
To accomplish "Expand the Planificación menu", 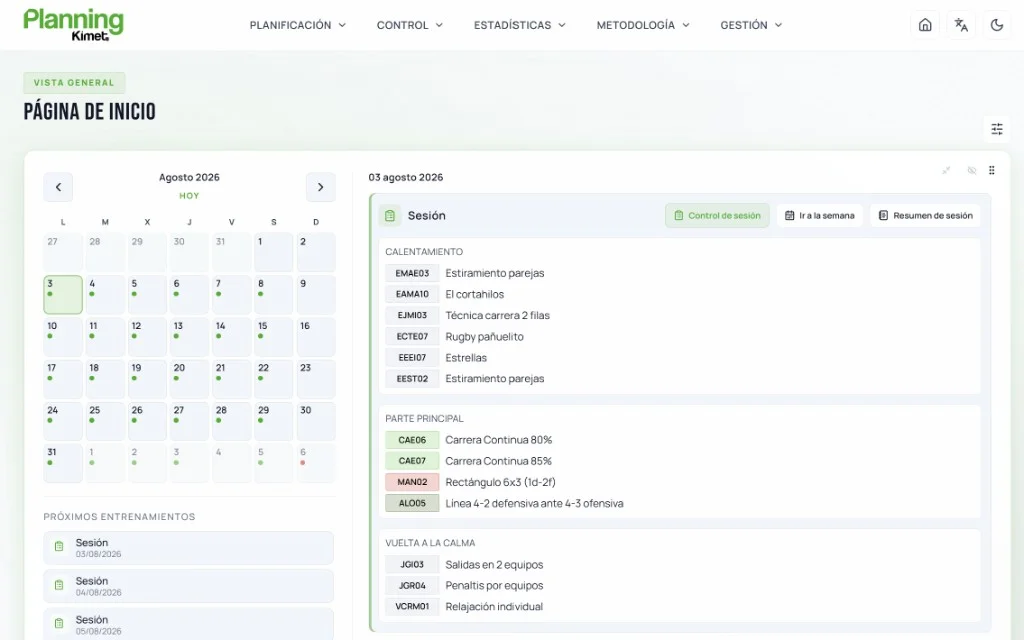I will click(297, 25).
